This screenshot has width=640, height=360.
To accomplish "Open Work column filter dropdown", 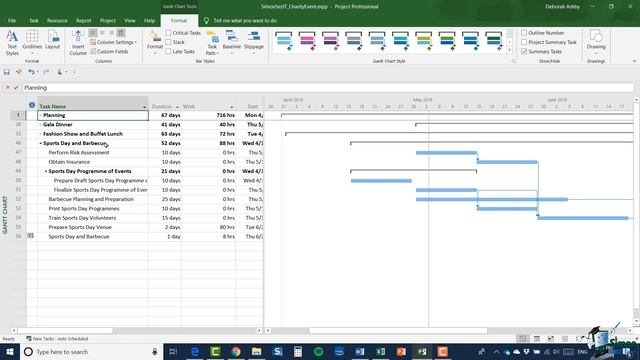I will click(231, 107).
